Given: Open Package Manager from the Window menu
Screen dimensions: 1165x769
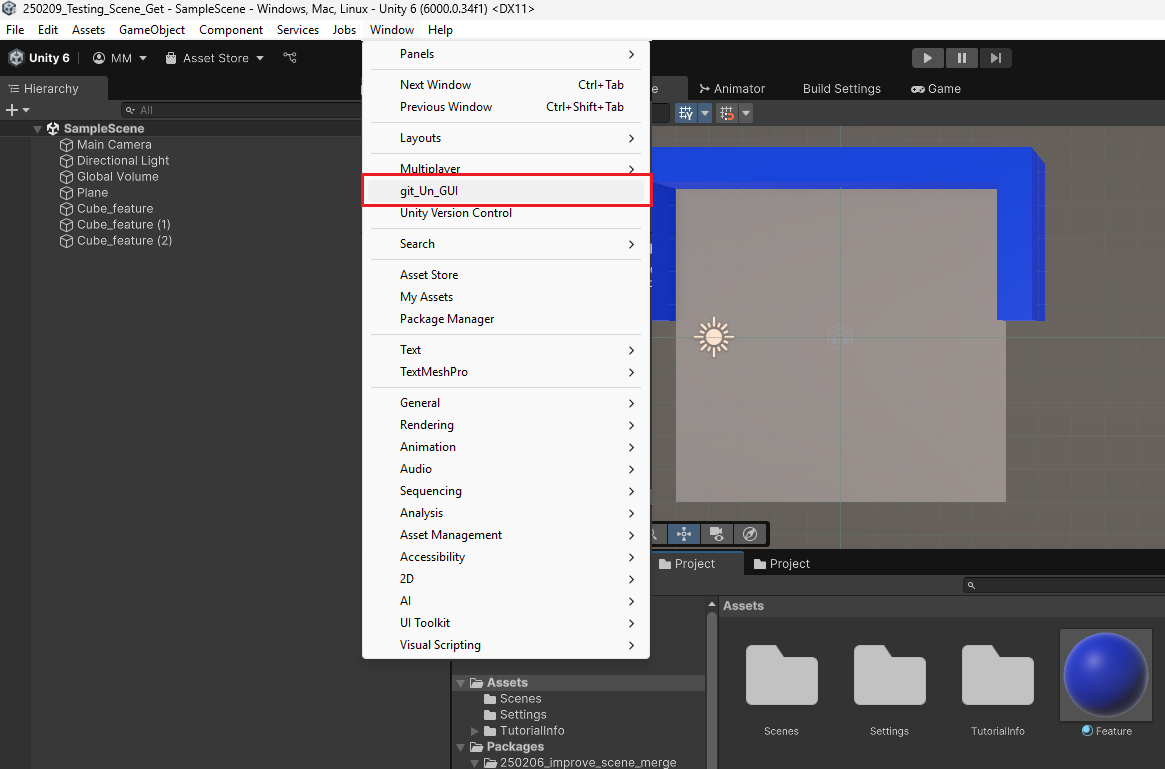Looking at the screenshot, I should coord(506,319).
